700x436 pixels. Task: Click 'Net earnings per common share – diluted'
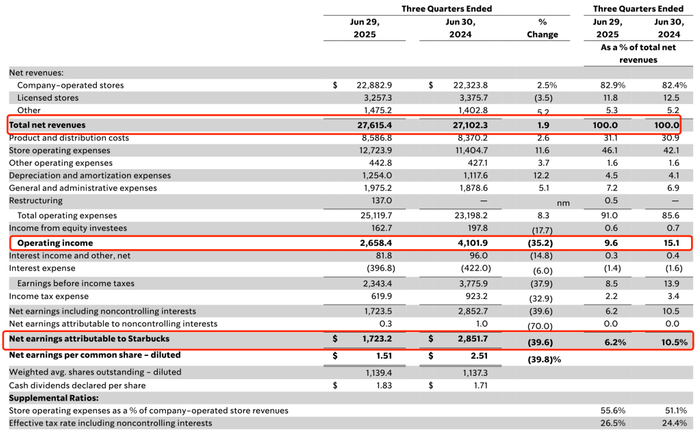click(95, 355)
